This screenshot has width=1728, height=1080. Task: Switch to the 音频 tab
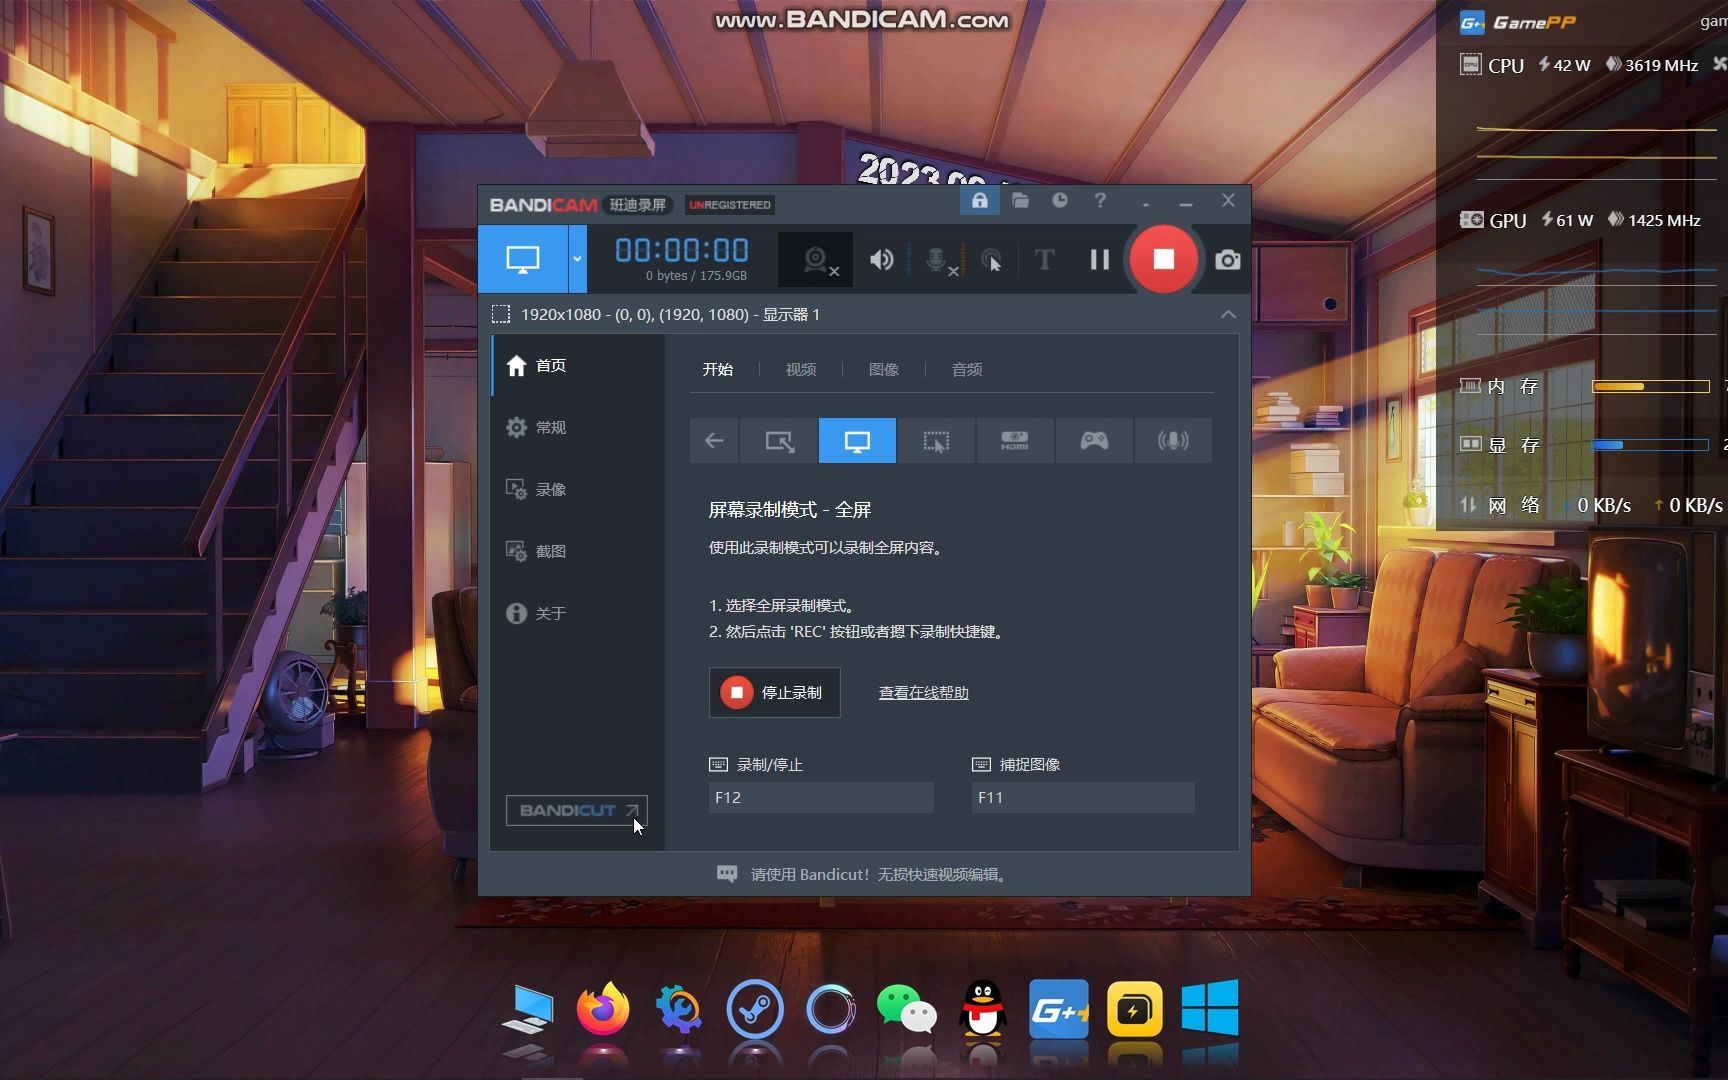point(967,369)
